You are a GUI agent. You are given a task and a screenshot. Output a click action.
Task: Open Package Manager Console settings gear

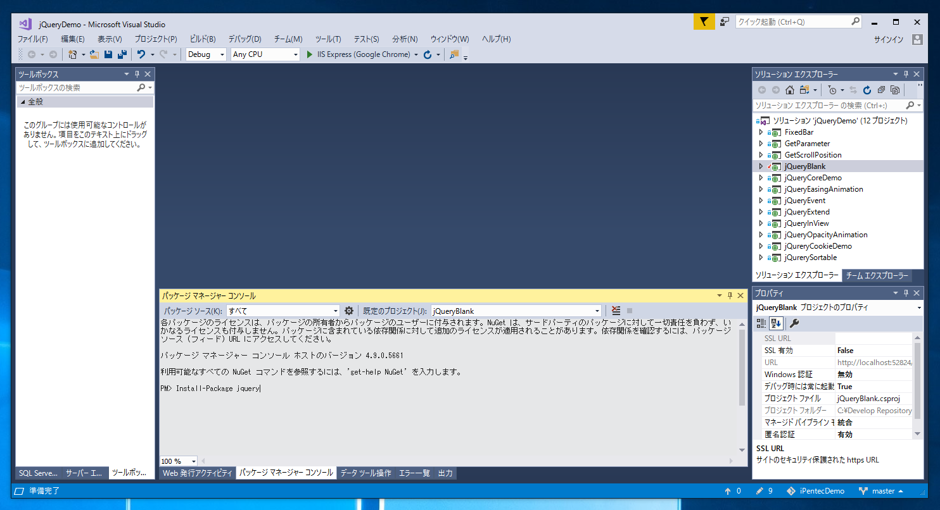tap(348, 311)
